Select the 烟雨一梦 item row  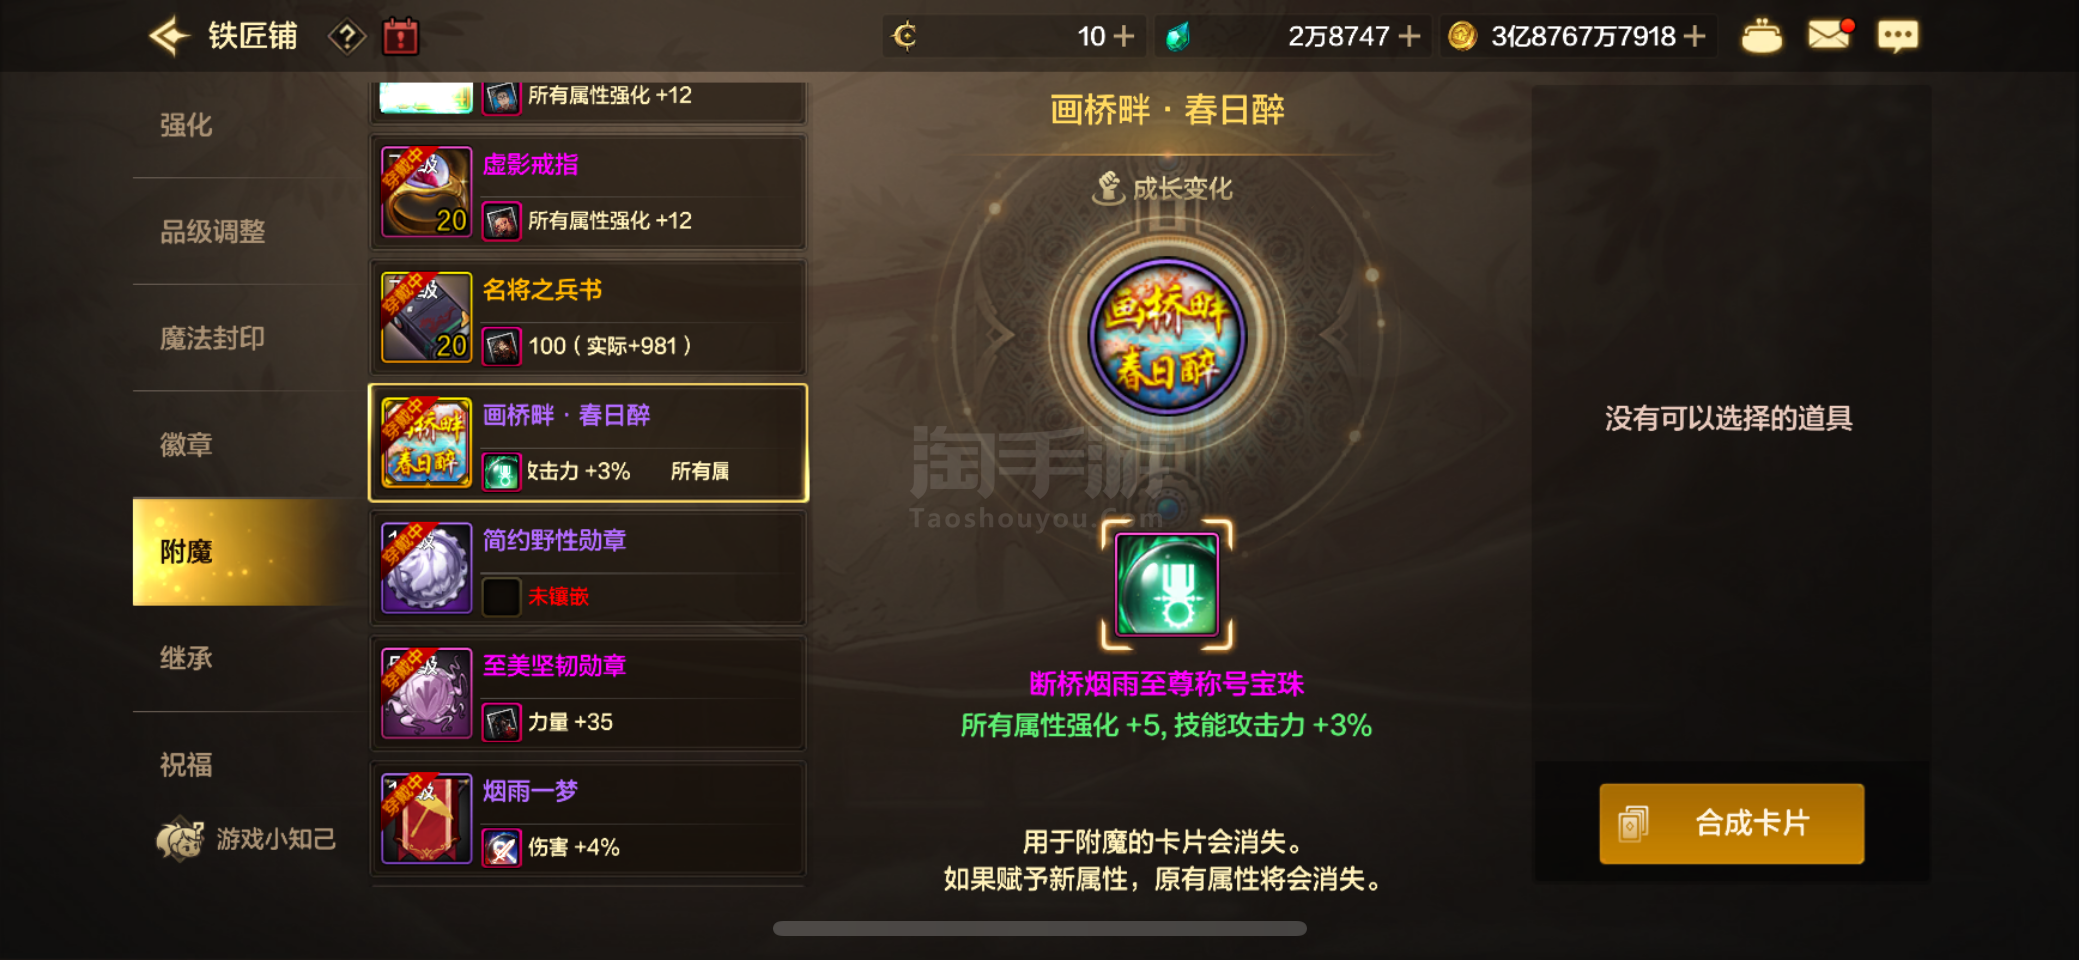click(588, 819)
